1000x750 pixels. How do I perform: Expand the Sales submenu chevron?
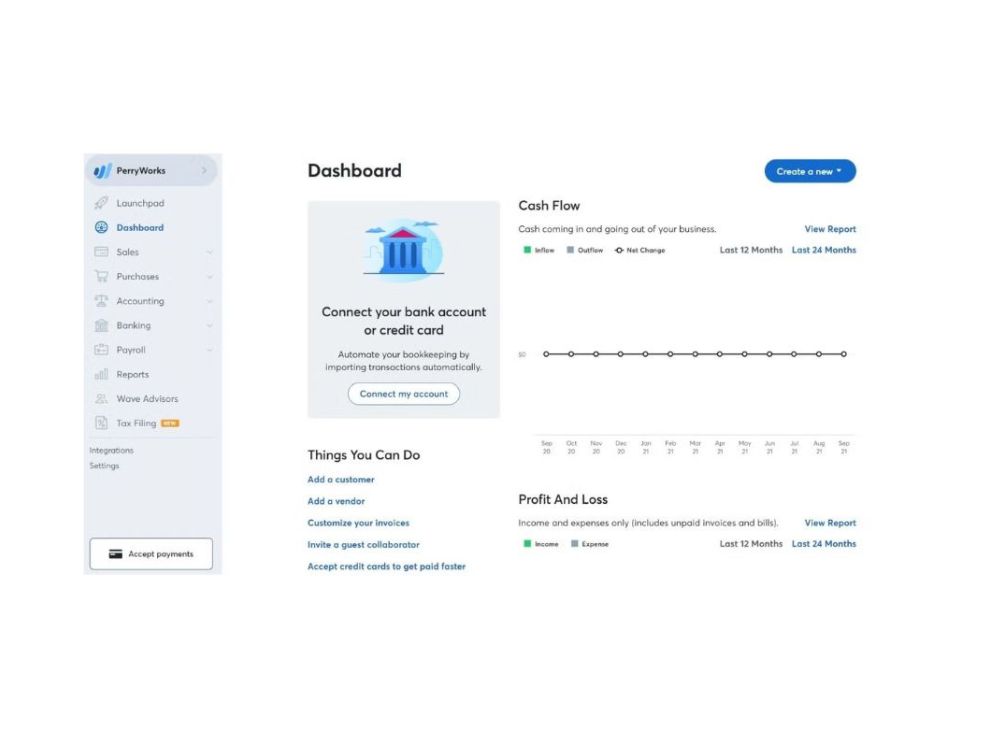coord(209,252)
